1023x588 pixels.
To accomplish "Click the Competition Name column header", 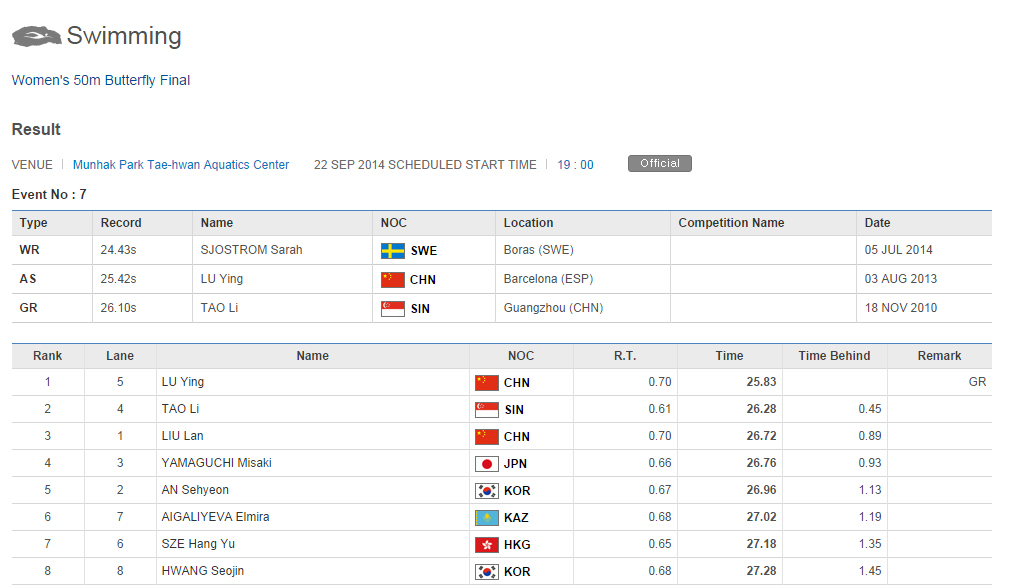I will [731, 223].
